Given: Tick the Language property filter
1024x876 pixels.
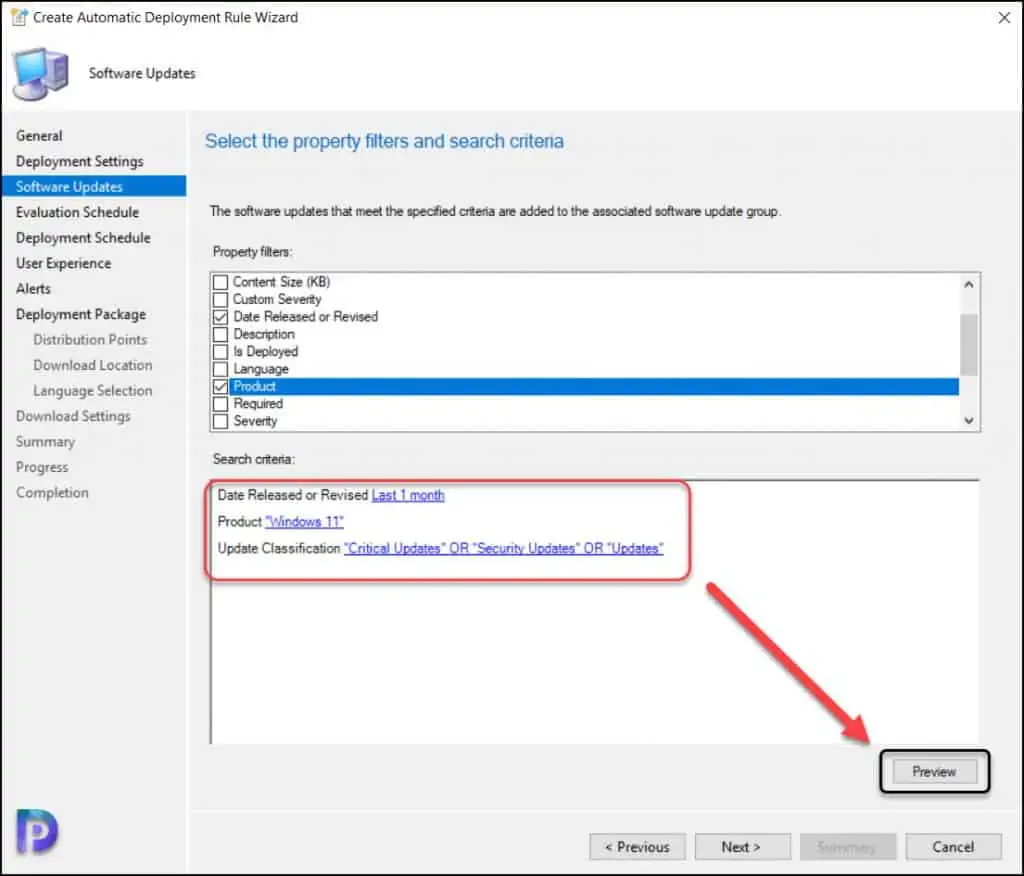Looking at the screenshot, I should pyautogui.click(x=221, y=369).
